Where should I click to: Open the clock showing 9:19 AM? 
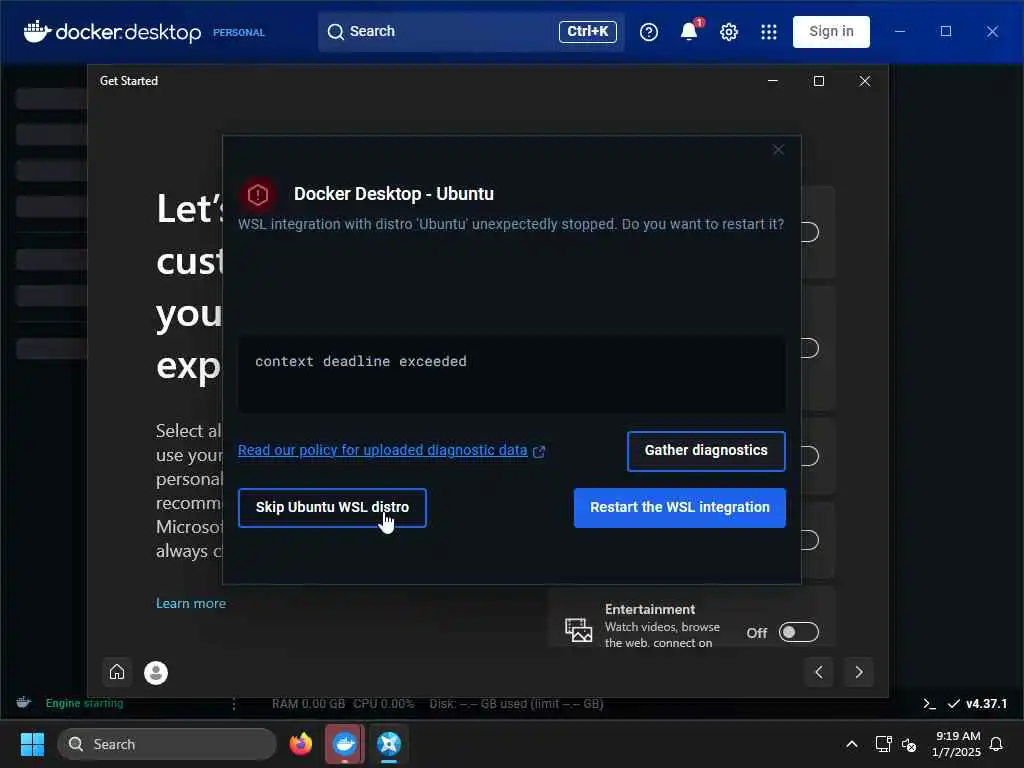[x=956, y=744]
